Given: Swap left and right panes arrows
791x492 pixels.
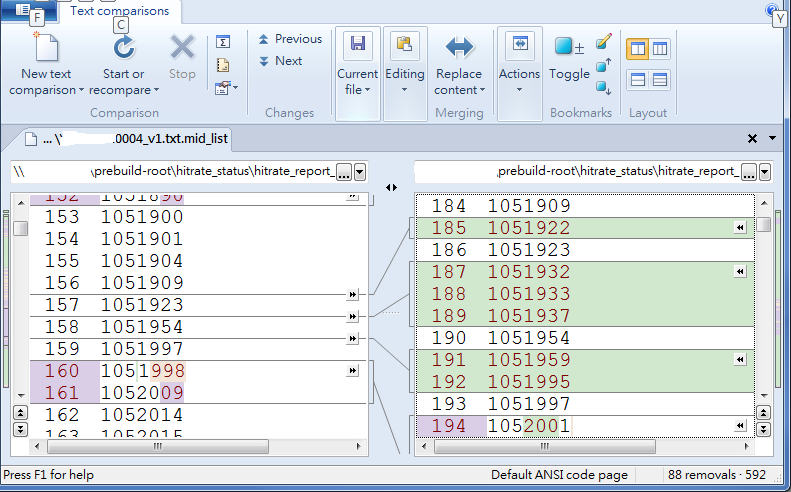Looking at the screenshot, I should click(x=391, y=187).
